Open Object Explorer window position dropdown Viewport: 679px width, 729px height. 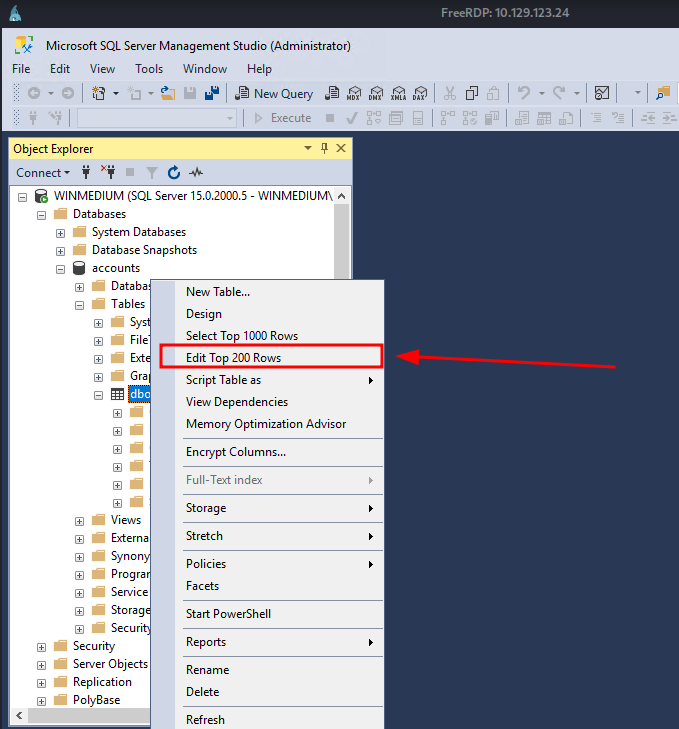pos(307,148)
